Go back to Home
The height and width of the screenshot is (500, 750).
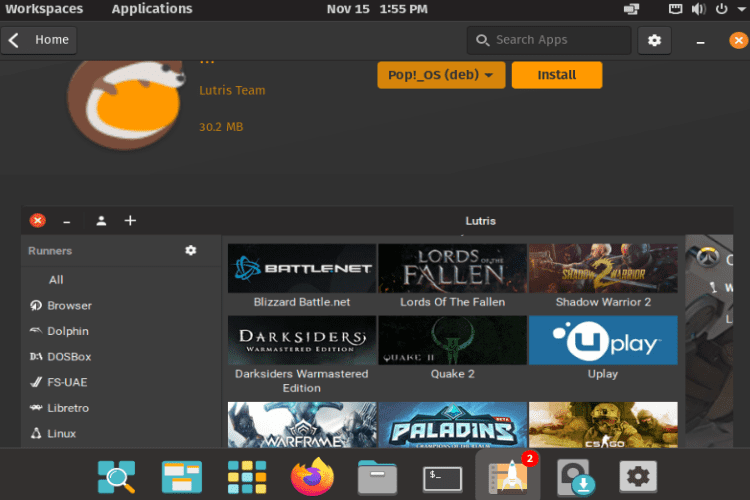(x=39, y=40)
